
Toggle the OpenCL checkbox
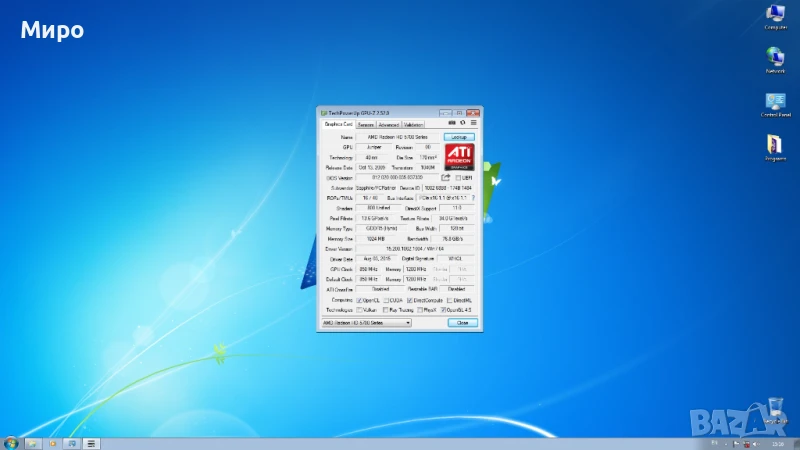coord(358,300)
